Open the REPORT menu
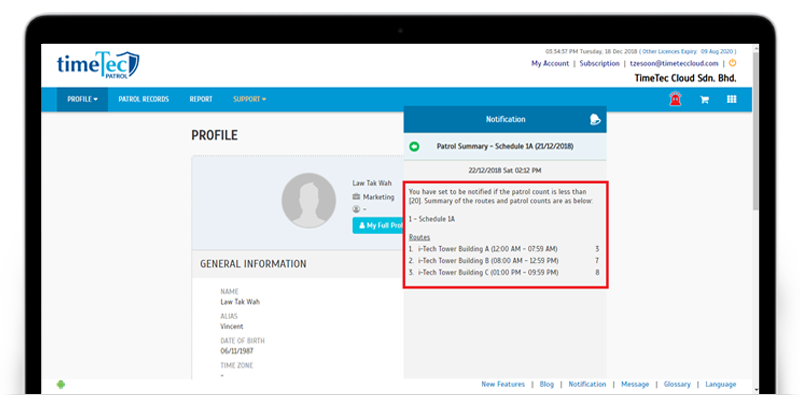Image resolution: width=800 pixels, height=395 pixels. (x=201, y=99)
